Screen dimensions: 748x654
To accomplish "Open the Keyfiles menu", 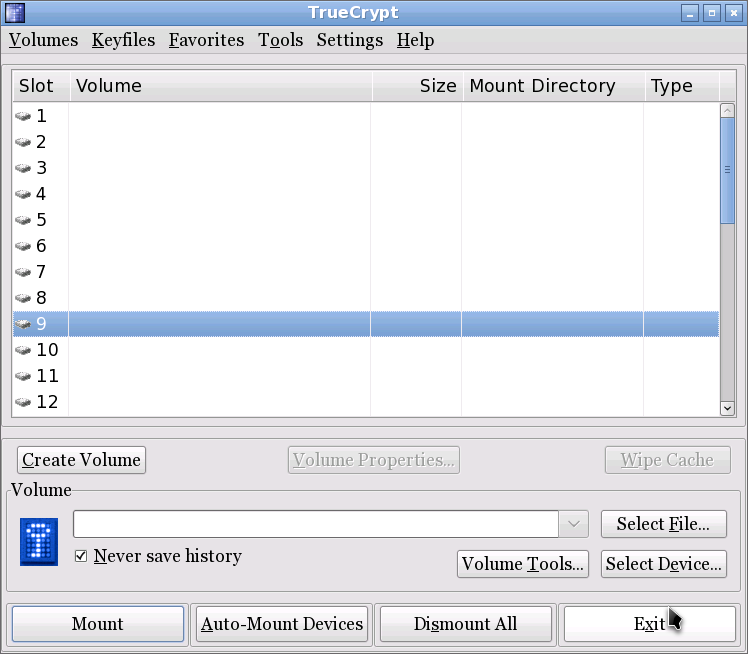I will [x=124, y=40].
